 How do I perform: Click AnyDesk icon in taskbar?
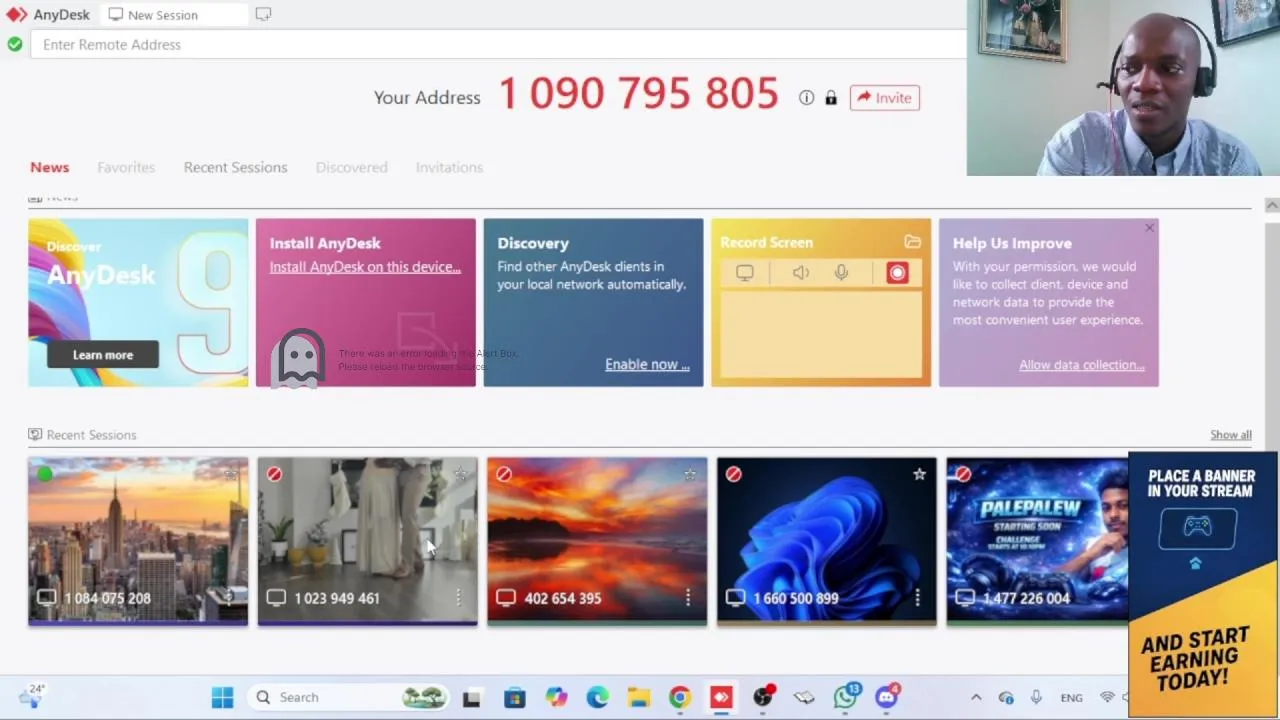pyautogui.click(x=721, y=697)
